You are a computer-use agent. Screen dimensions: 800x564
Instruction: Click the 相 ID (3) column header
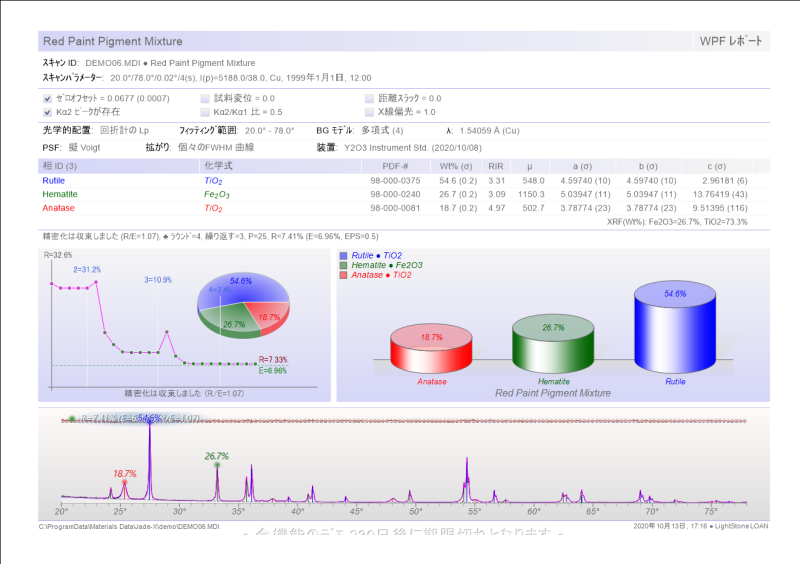pos(59,165)
